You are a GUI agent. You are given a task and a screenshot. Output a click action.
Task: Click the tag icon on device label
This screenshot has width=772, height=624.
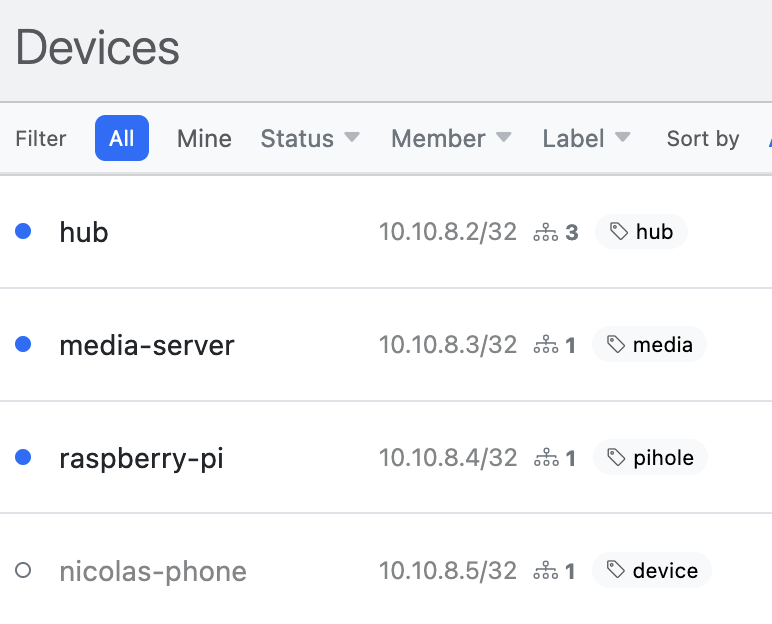(615, 570)
